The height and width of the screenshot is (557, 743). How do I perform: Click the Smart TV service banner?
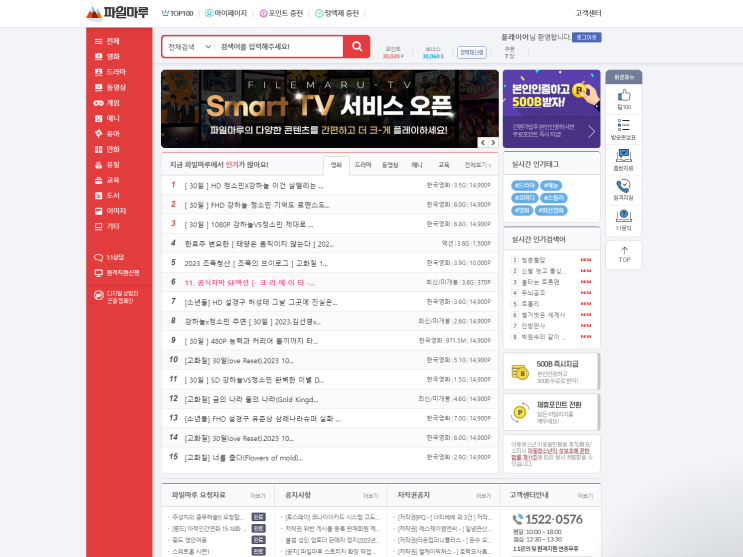pyautogui.click(x=330, y=109)
